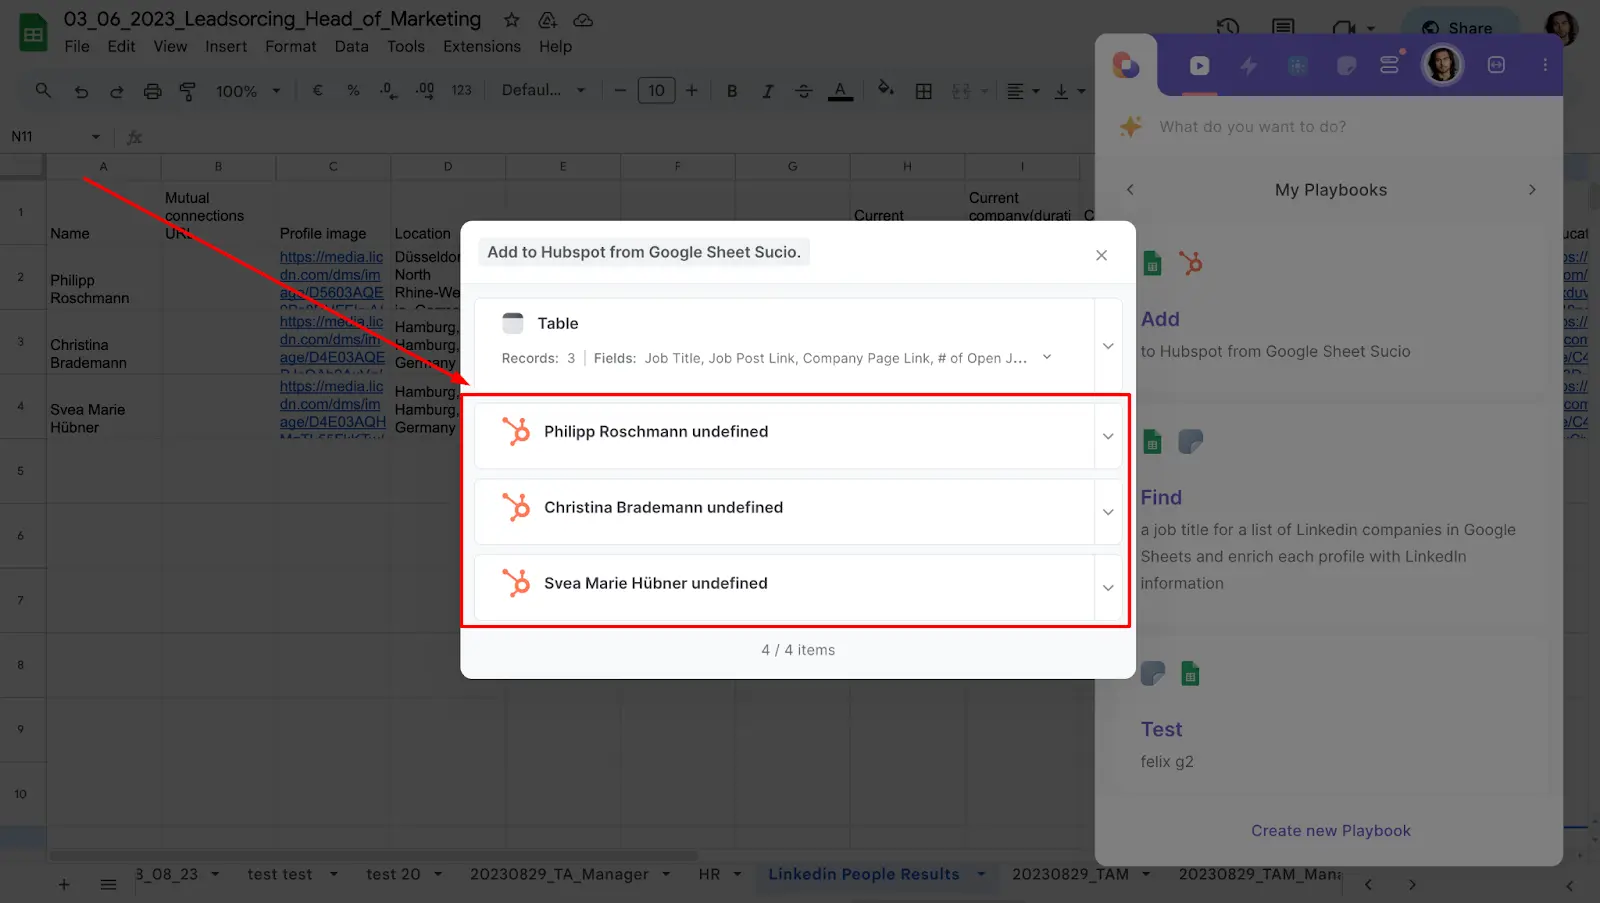Open the Format menu

click(290, 46)
